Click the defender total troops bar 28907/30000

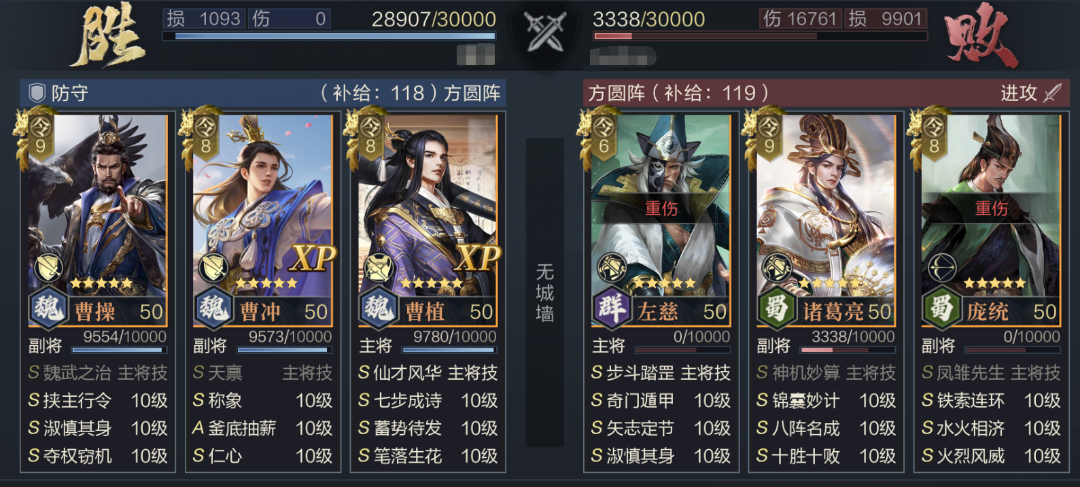pos(329,36)
